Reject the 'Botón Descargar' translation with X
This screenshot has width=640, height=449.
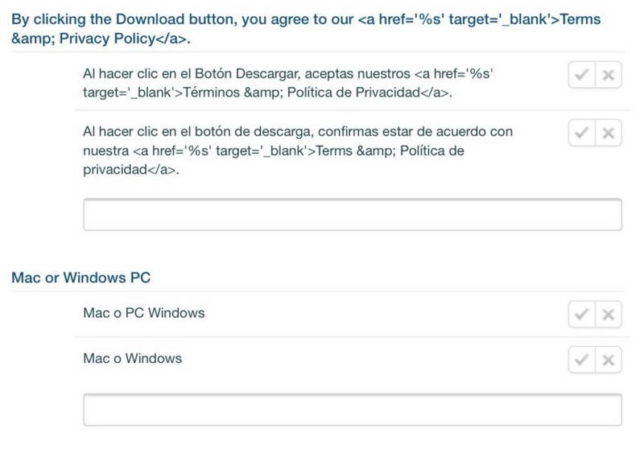pos(607,75)
